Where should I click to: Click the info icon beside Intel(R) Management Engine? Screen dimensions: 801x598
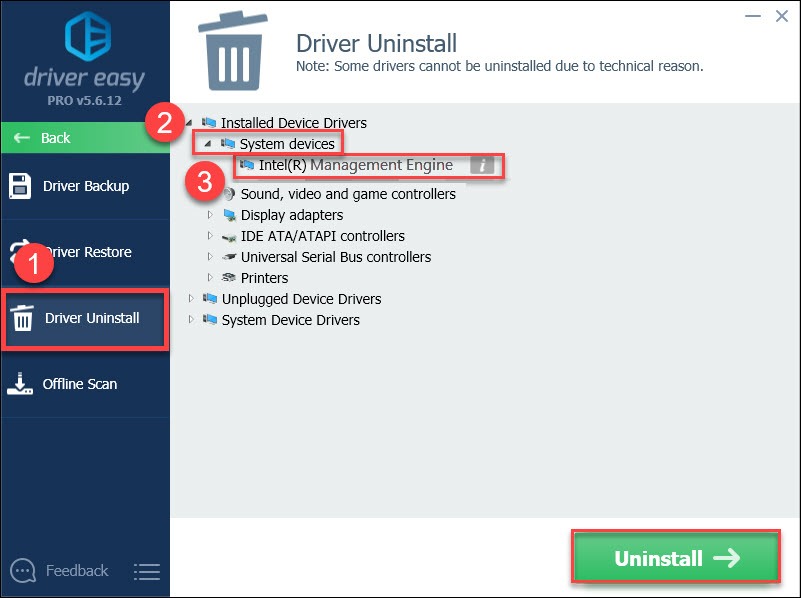[481, 165]
